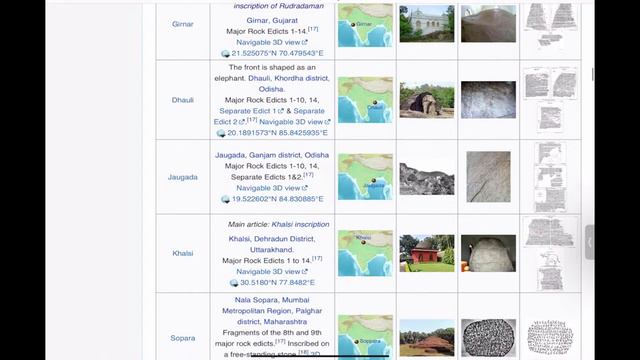
Task: Click the Khalsi location map thumbnail
Action: 365,253
